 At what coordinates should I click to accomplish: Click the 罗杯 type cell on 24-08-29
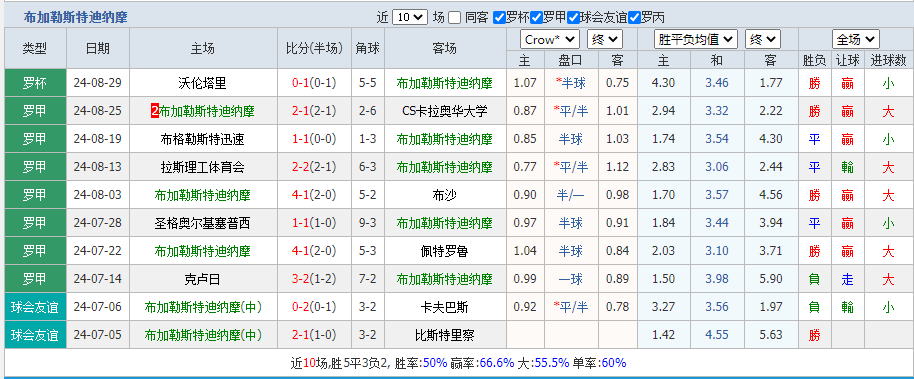(35, 83)
